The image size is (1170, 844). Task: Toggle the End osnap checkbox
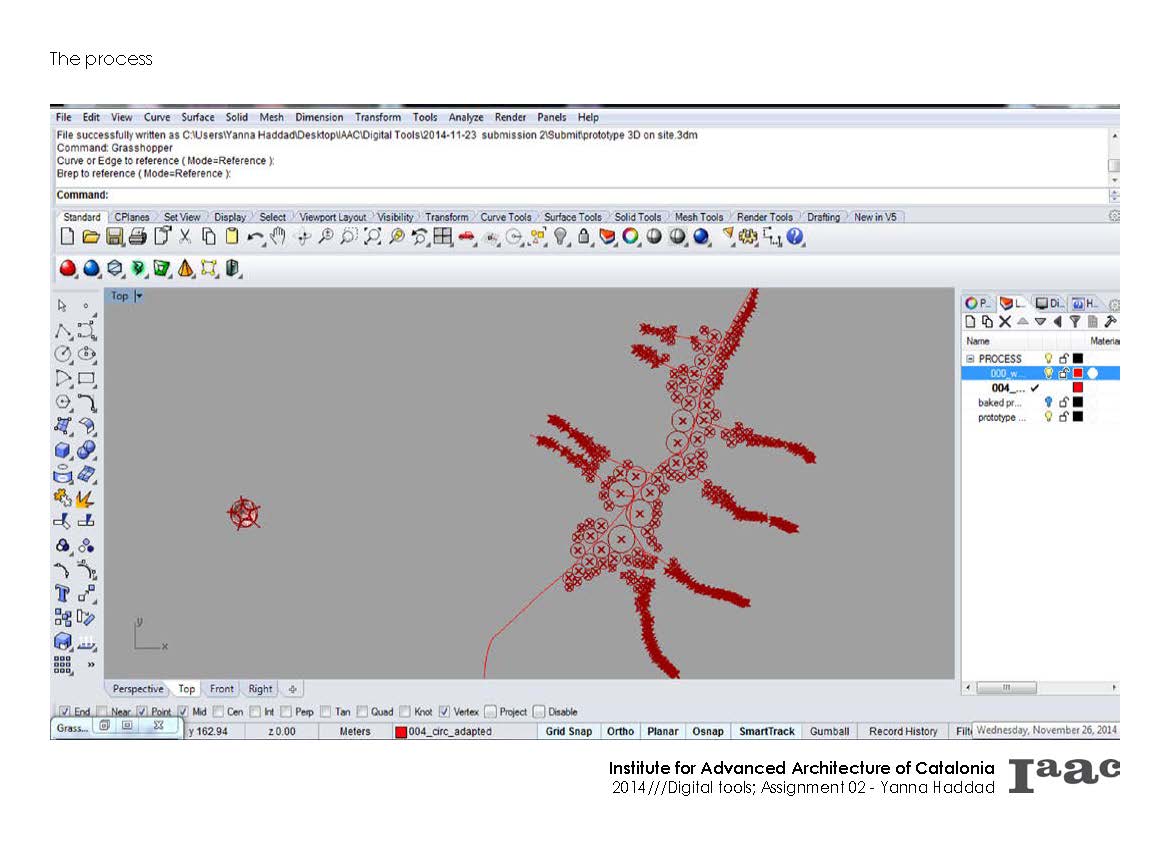point(65,712)
